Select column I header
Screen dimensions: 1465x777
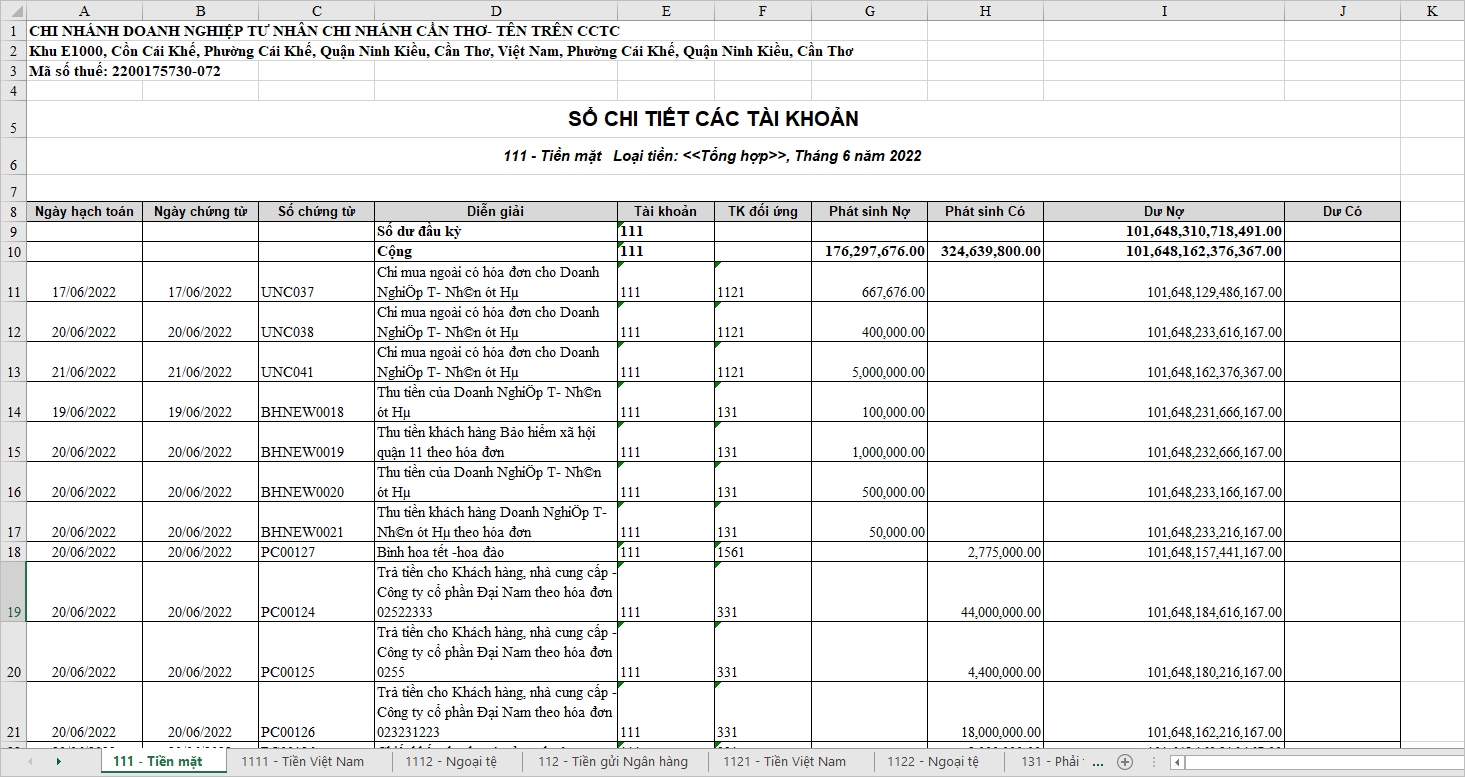pos(1164,10)
